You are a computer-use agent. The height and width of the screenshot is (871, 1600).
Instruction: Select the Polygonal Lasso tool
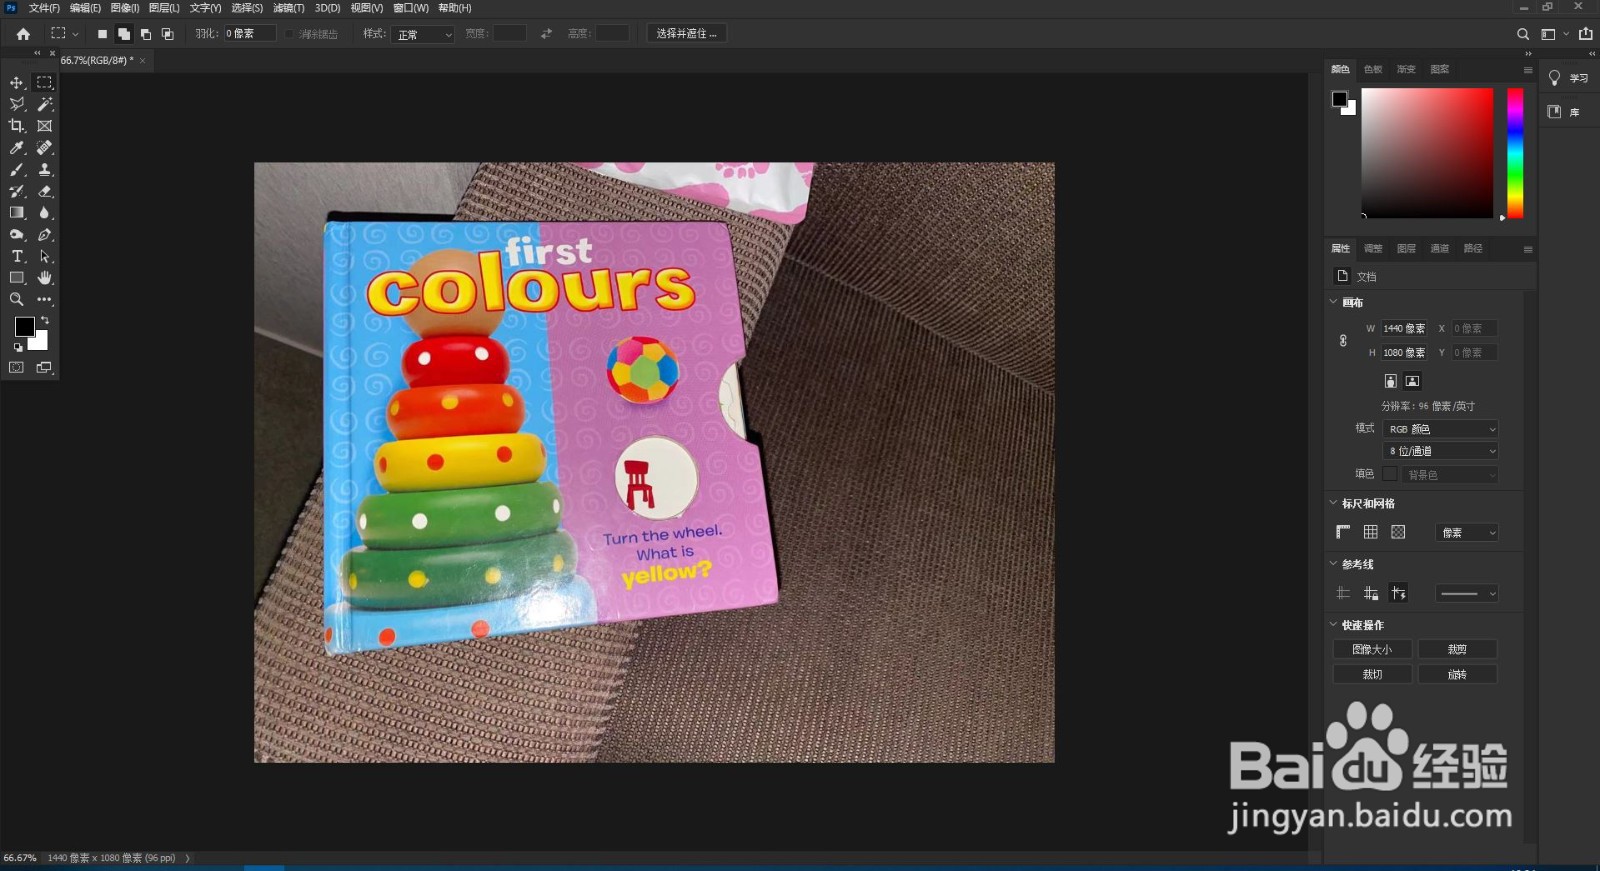click(17, 104)
